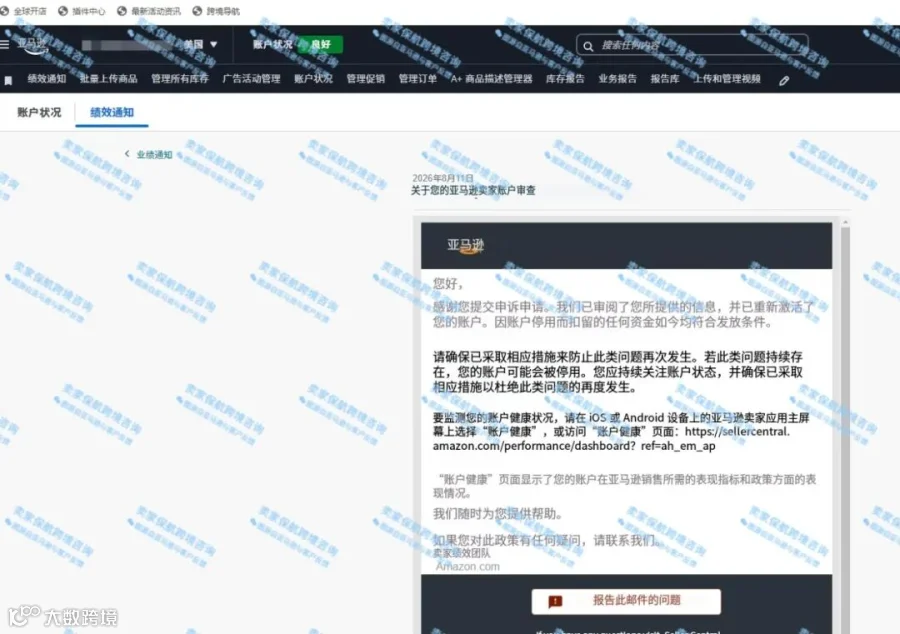Open 上传和管理视频 menu item
The height and width of the screenshot is (634, 900).
[727, 79]
